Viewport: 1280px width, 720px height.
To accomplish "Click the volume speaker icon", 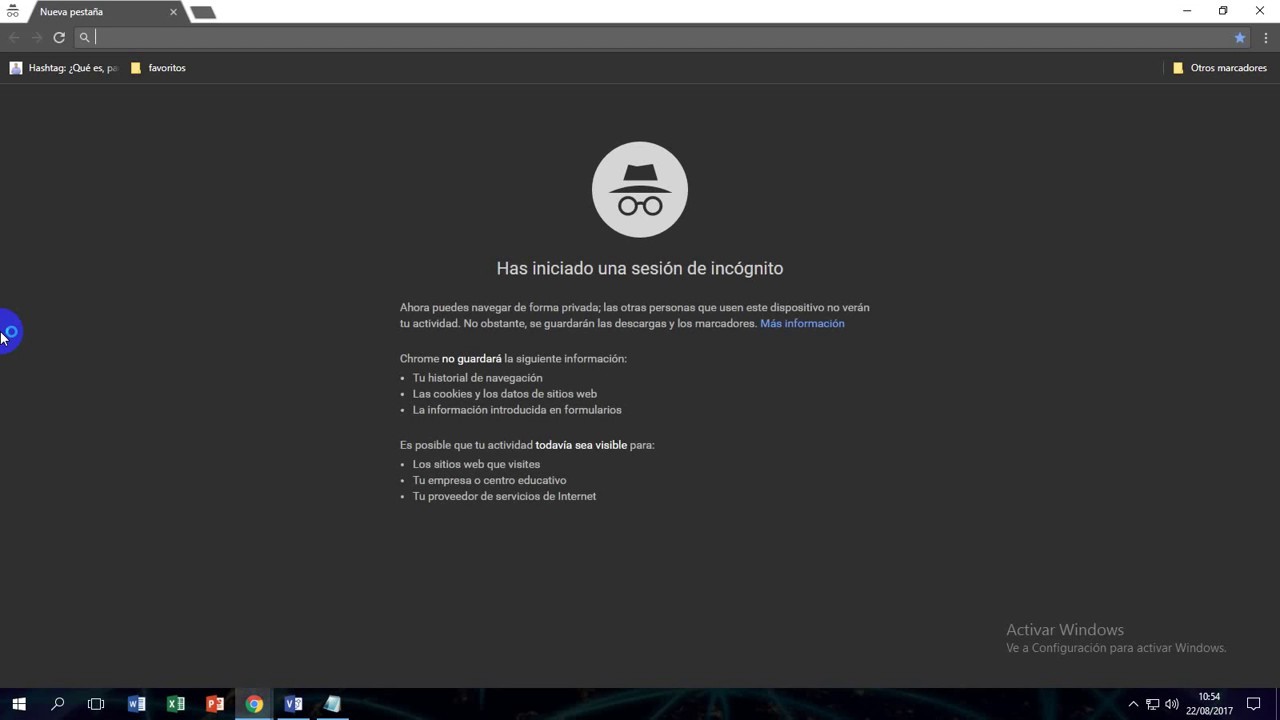I will coord(1171,704).
